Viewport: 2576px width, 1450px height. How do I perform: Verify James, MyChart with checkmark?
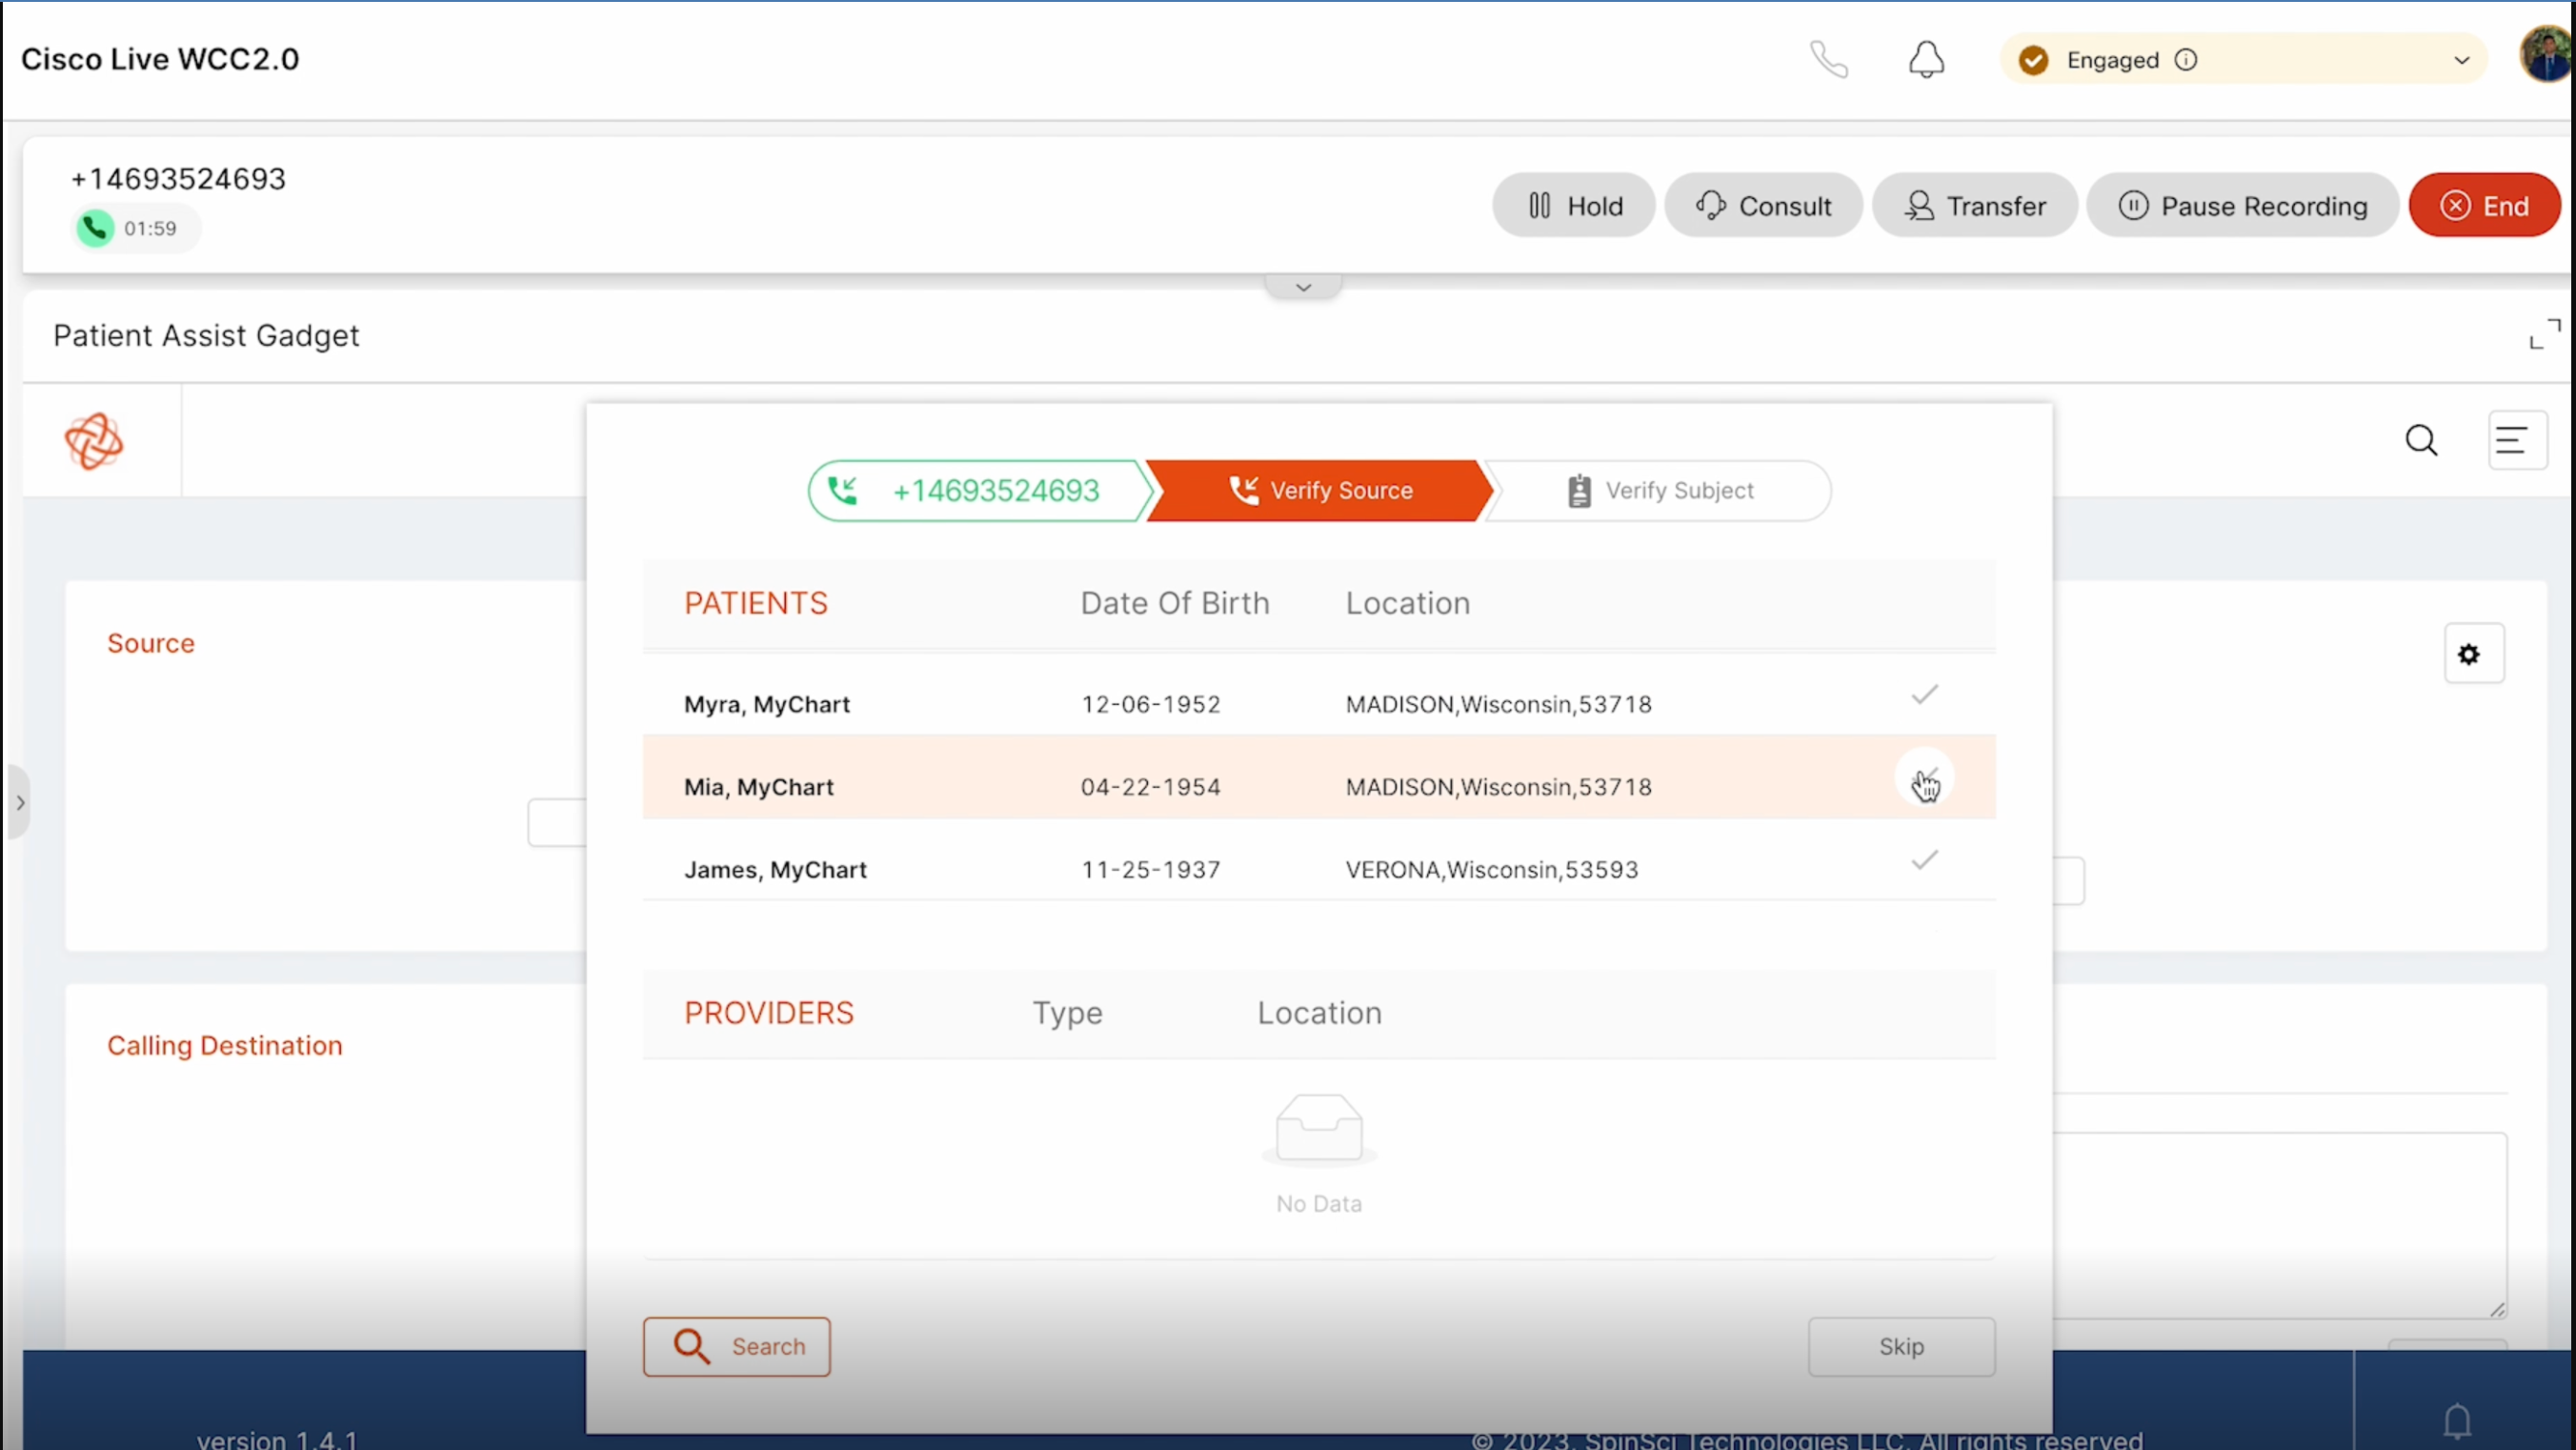click(x=1924, y=860)
